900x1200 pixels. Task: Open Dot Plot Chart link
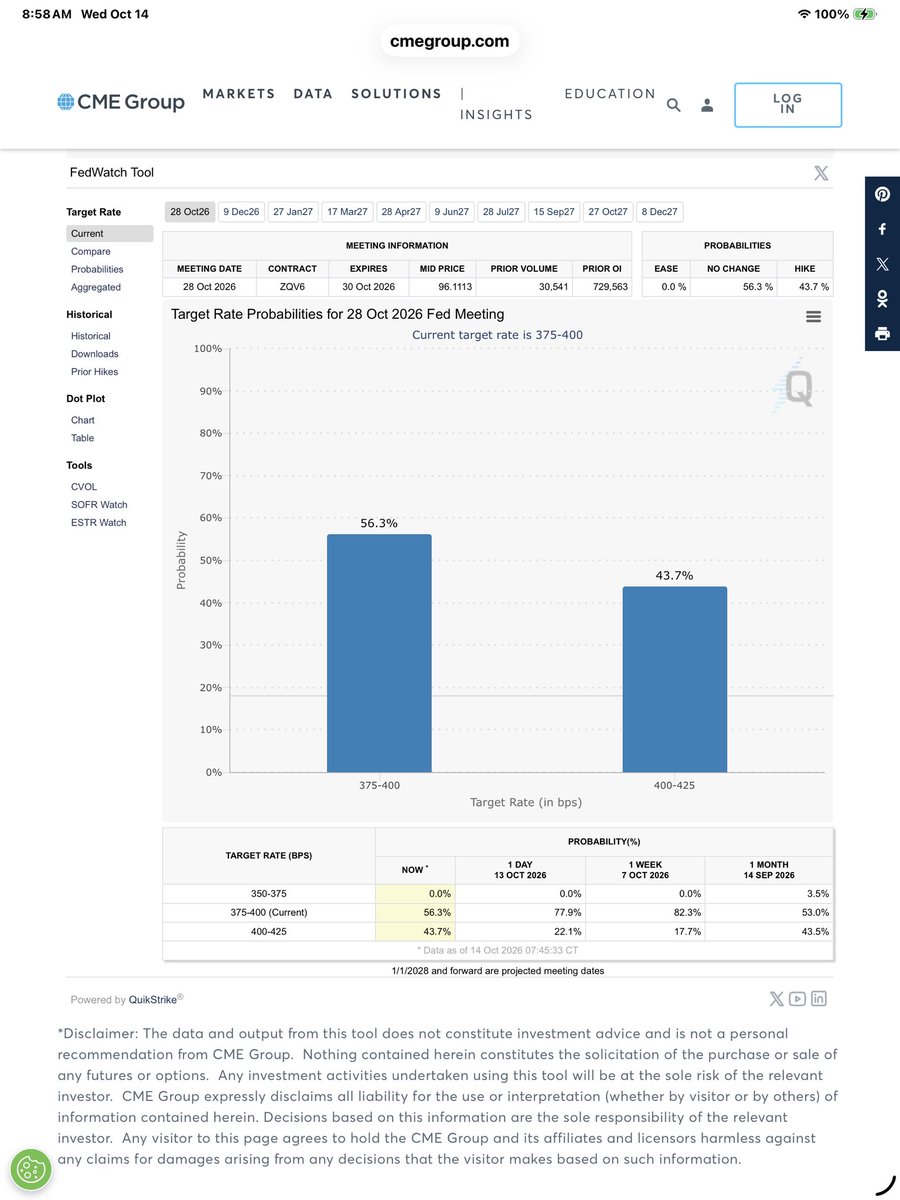pos(83,421)
